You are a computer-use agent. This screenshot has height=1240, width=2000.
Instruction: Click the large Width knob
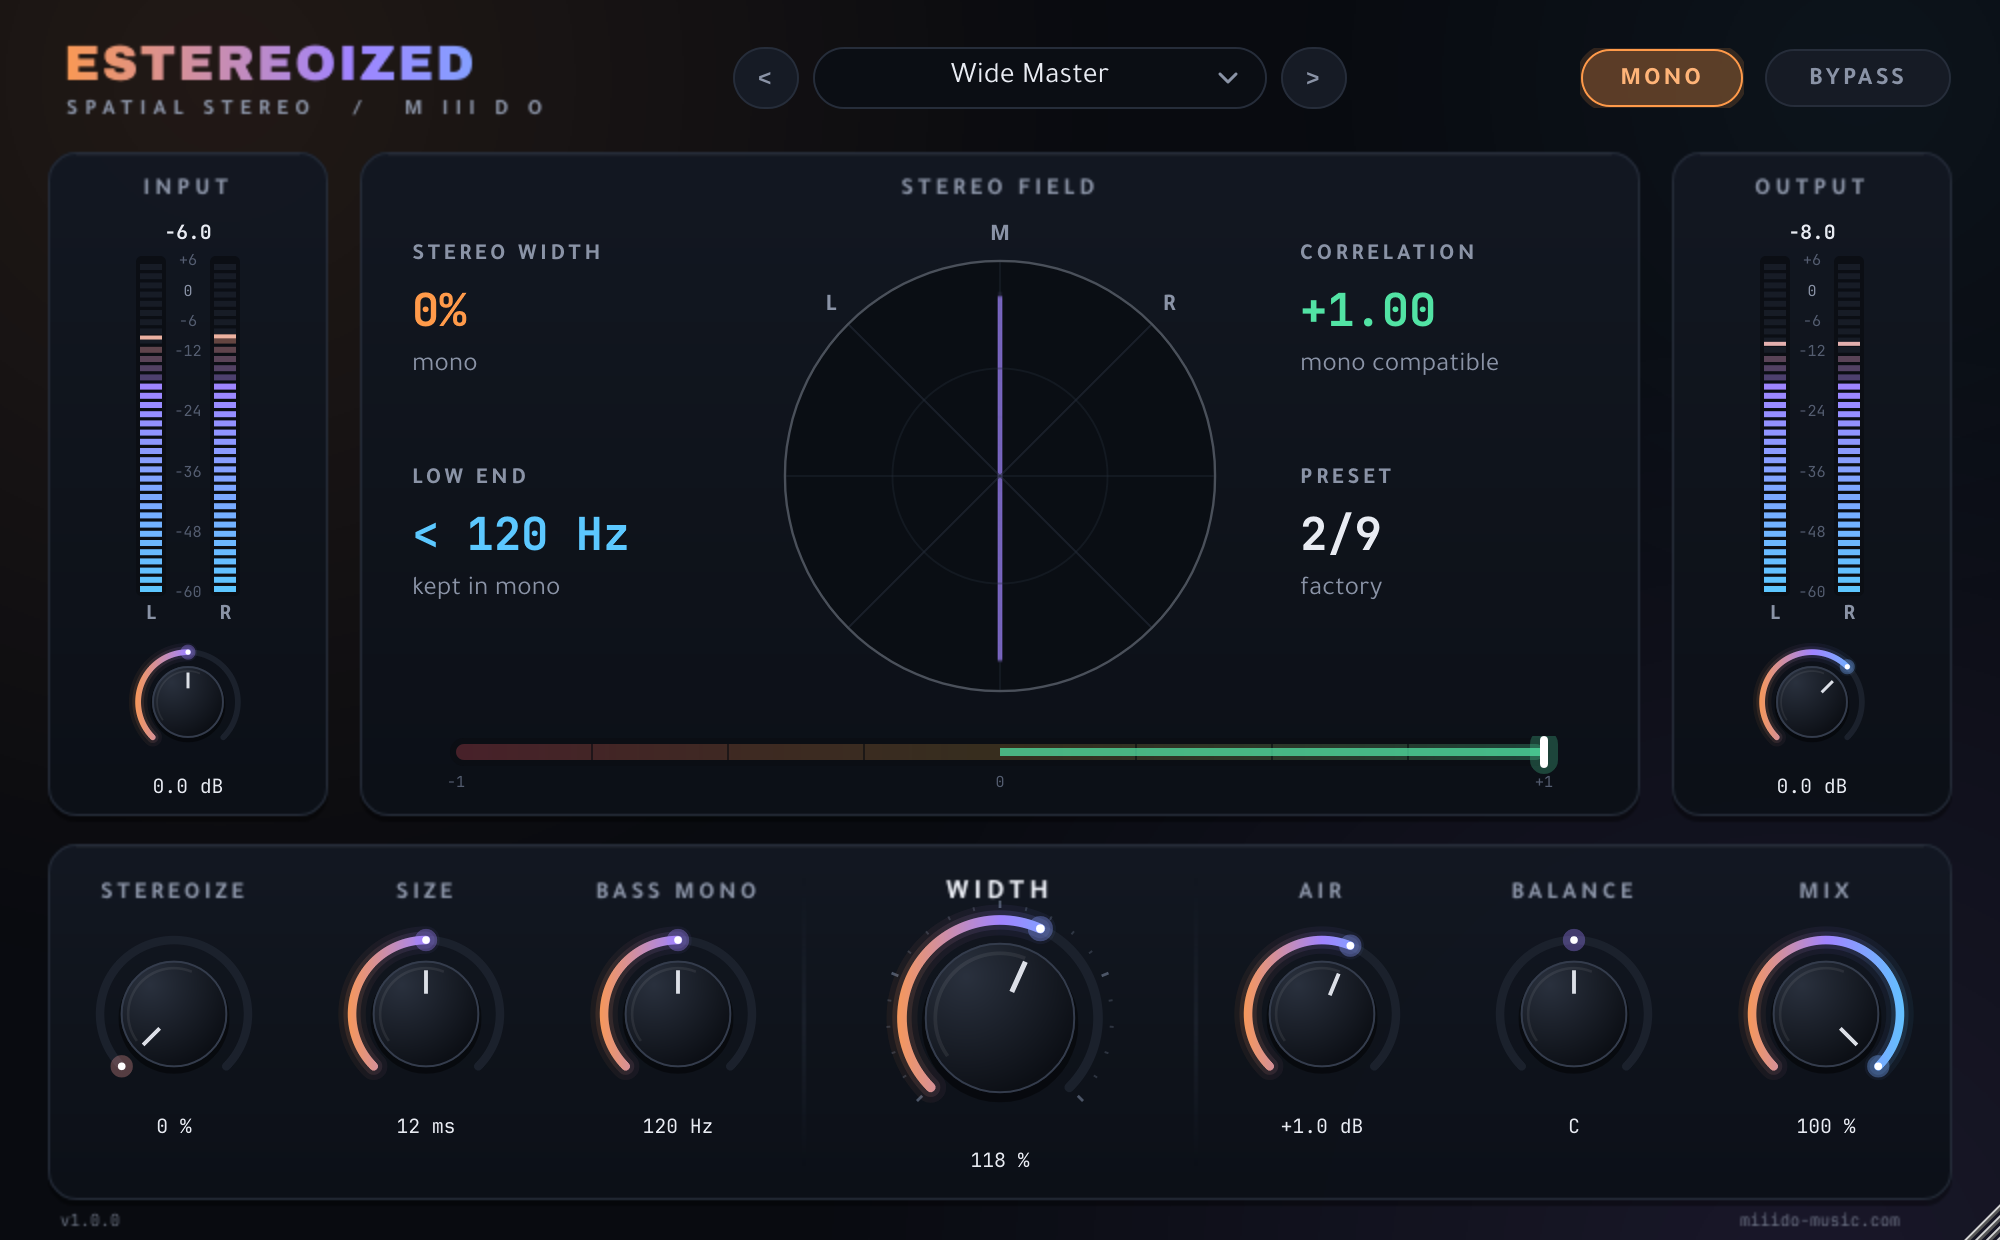point(1000,1018)
